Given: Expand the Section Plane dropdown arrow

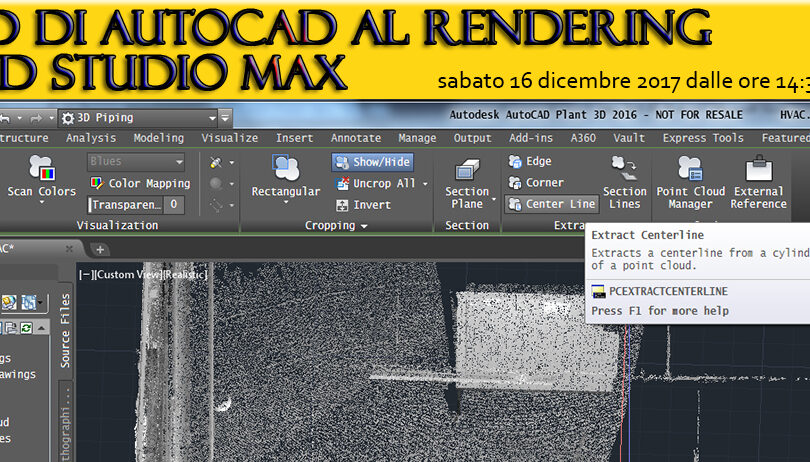Looking at the screenshot, I should 494,198.
